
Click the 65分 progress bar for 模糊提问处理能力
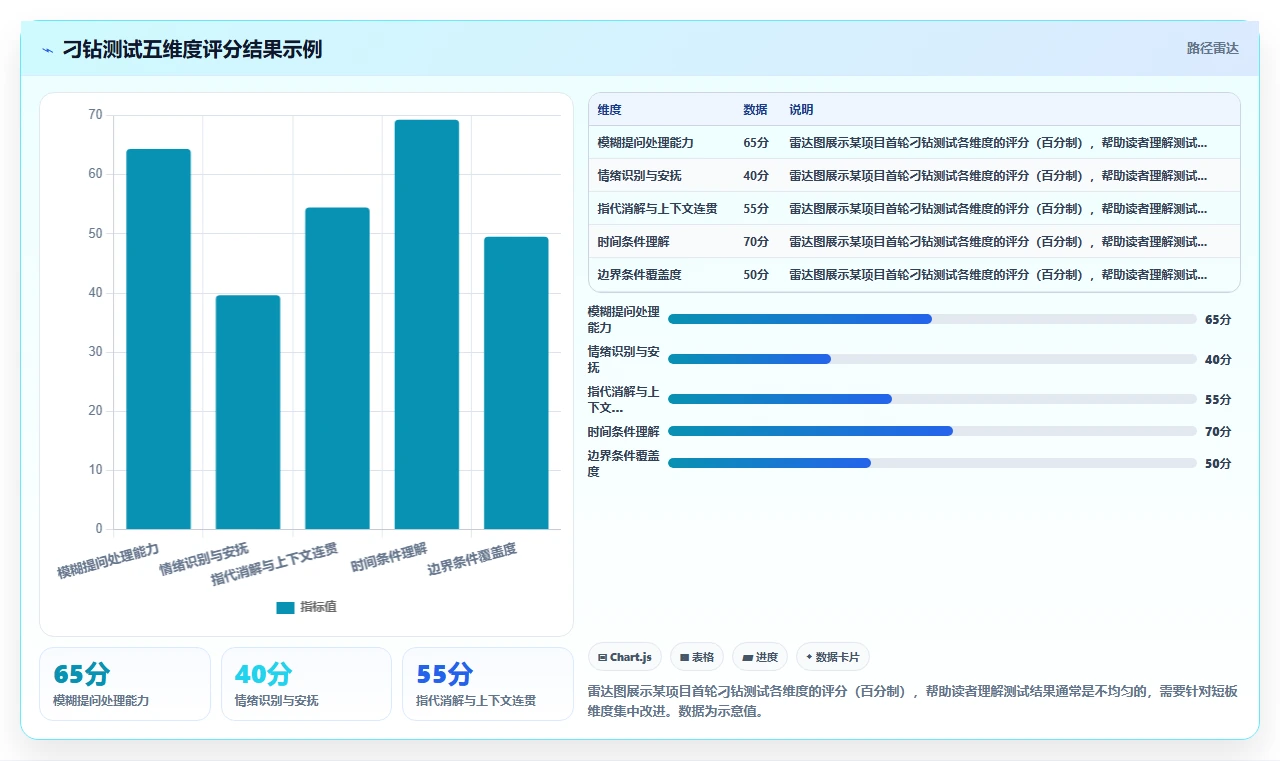pyautogui.click(x=932, y=319)
